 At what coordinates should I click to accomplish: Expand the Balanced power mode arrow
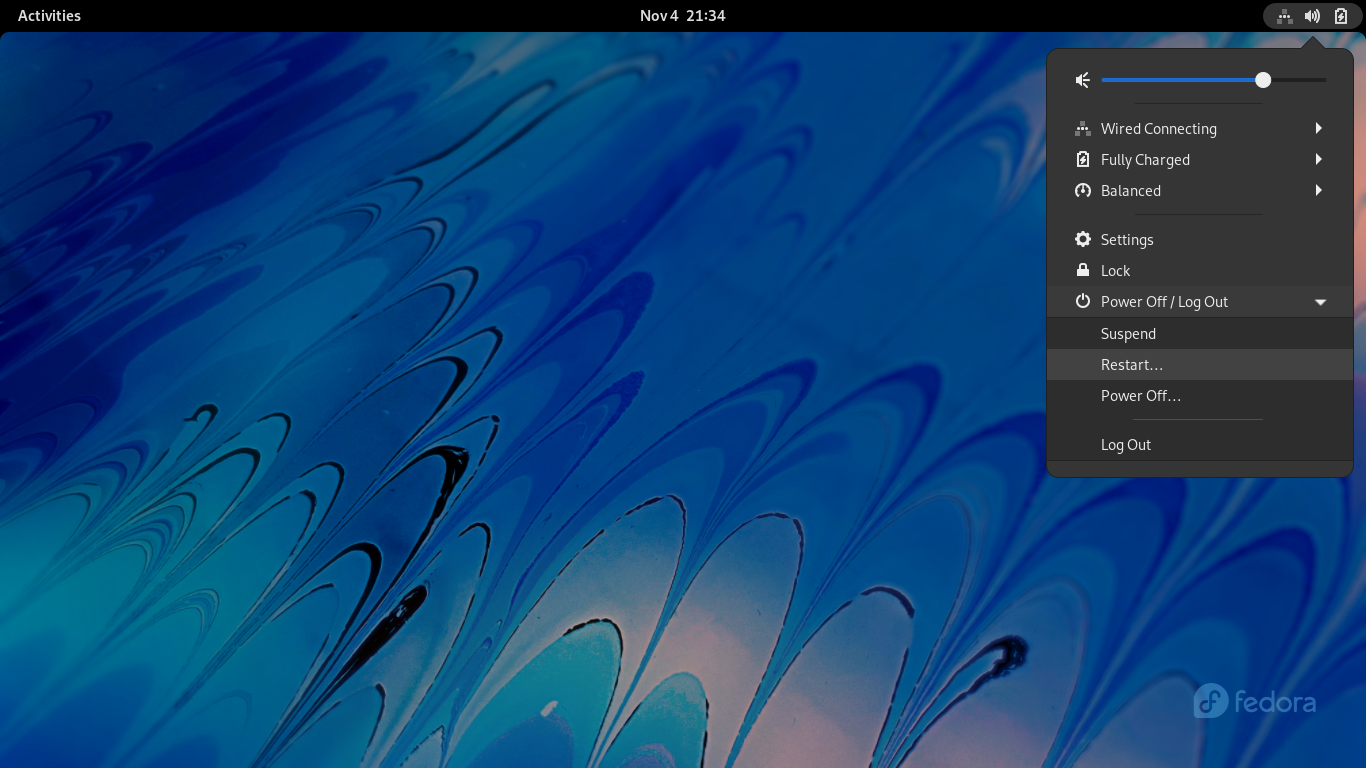click(x=1319, y=190)
